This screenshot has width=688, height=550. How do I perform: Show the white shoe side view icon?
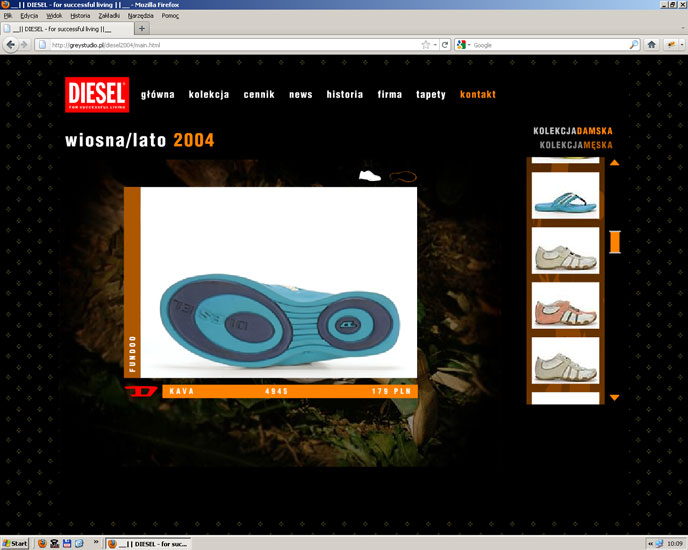click(370, 176)
